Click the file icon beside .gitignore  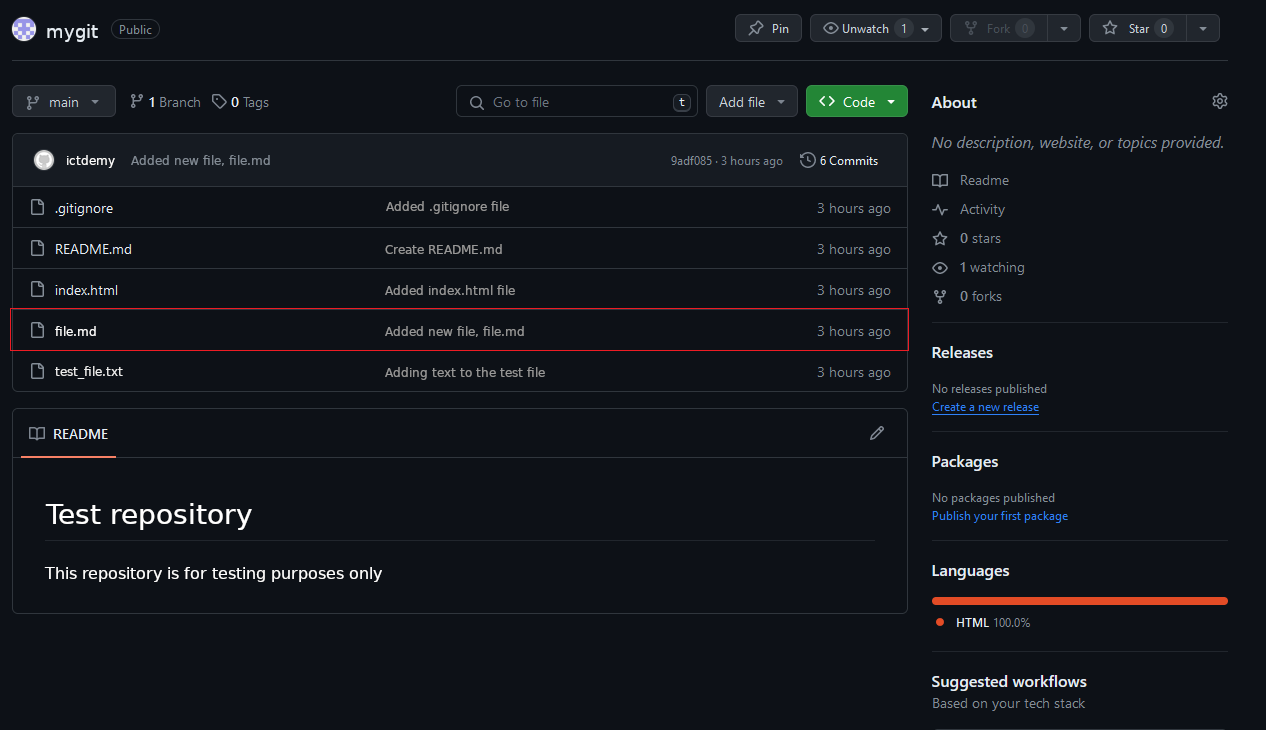pyautogui.click(x=38, y=208)
